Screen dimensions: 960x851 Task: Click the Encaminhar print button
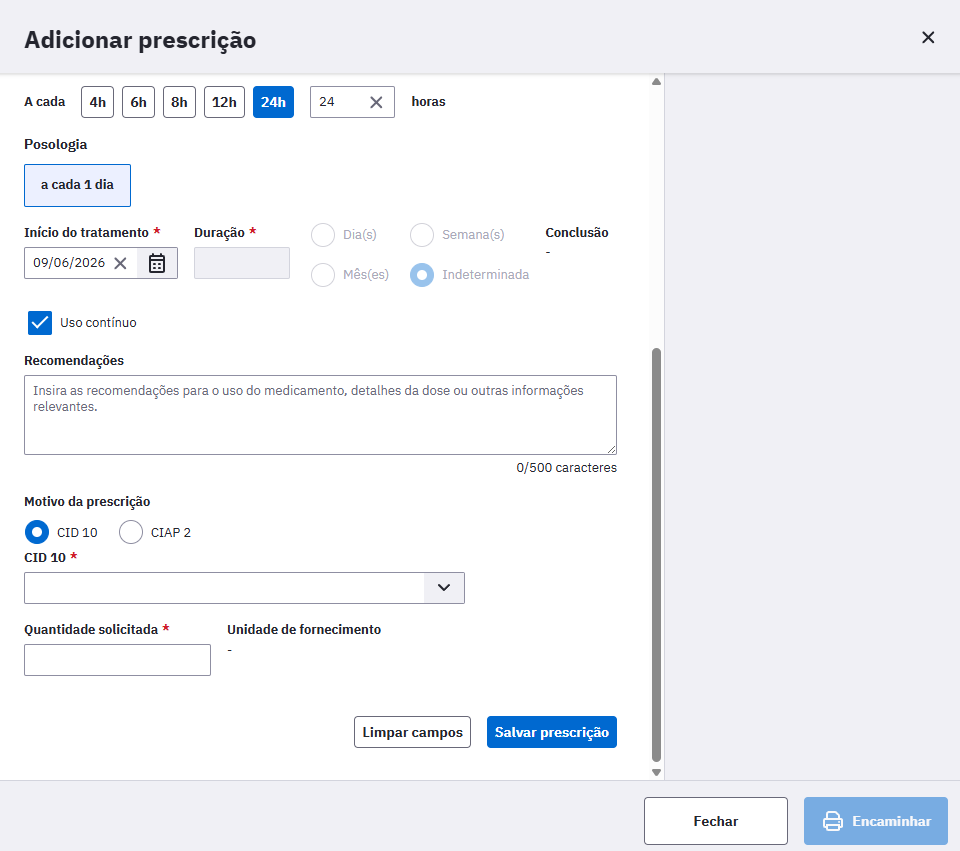click(876, 821)
